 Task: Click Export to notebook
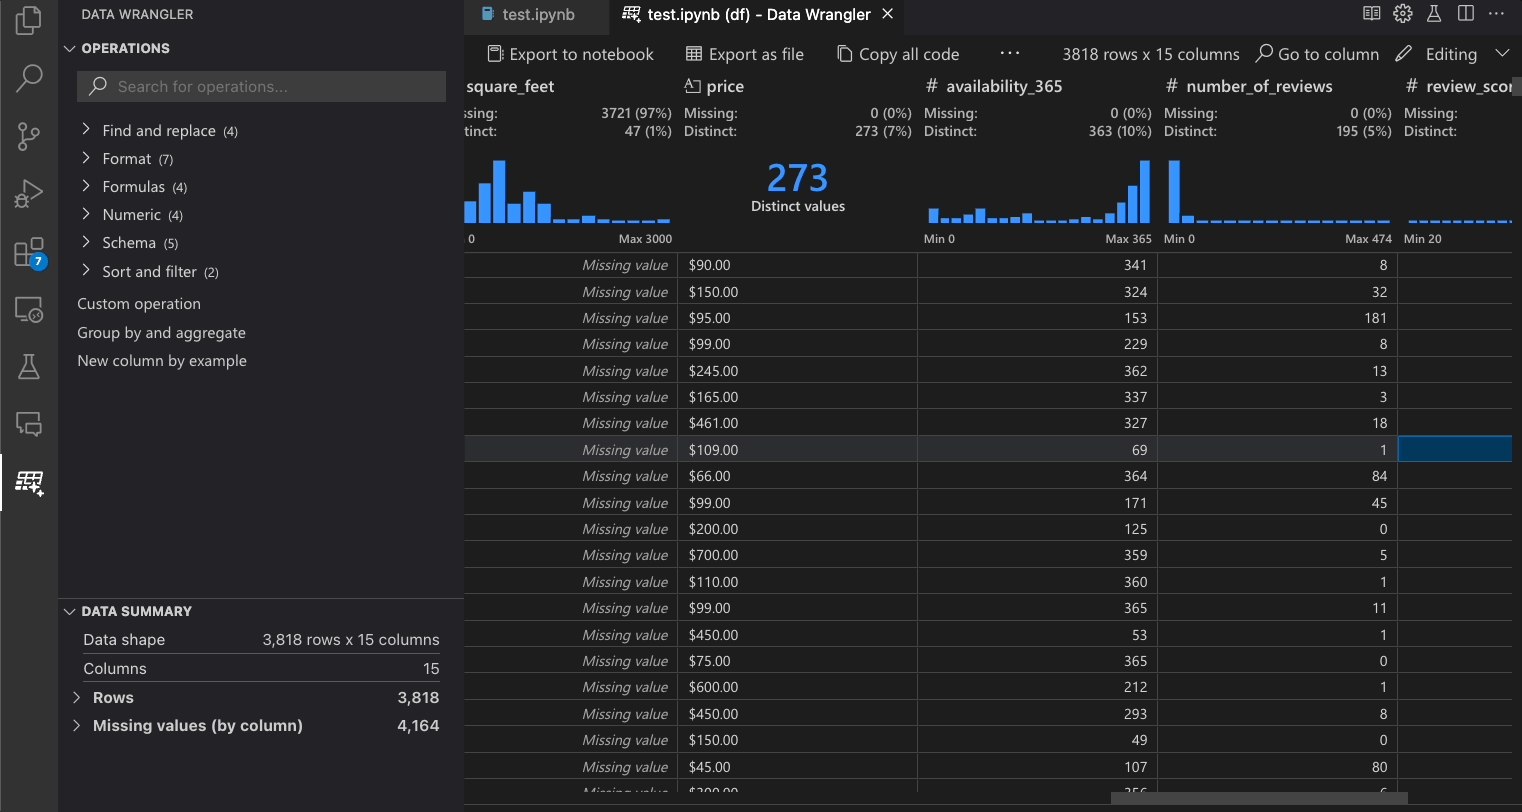coord(568,53)
